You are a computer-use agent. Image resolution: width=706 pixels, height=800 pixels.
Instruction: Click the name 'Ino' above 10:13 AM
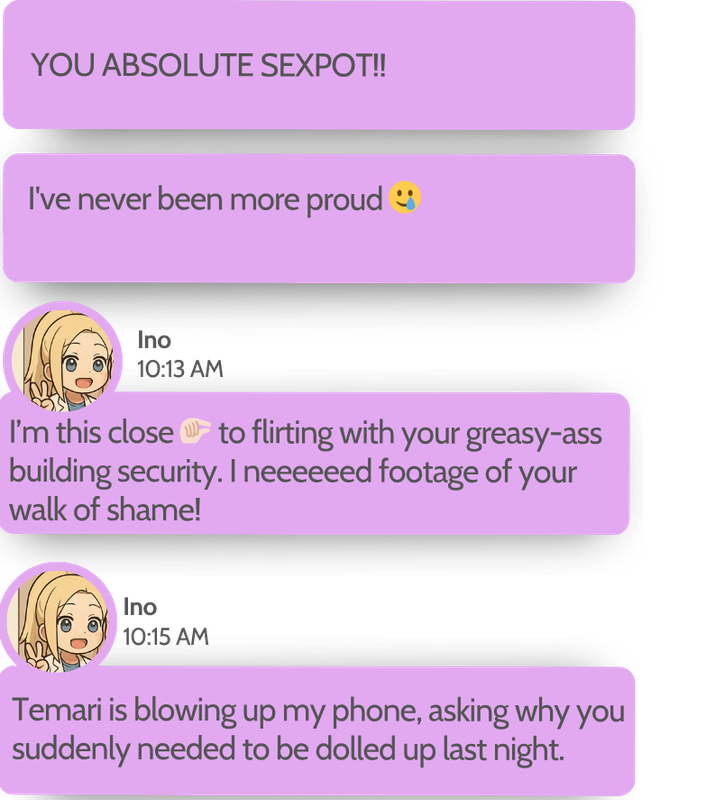154,340
